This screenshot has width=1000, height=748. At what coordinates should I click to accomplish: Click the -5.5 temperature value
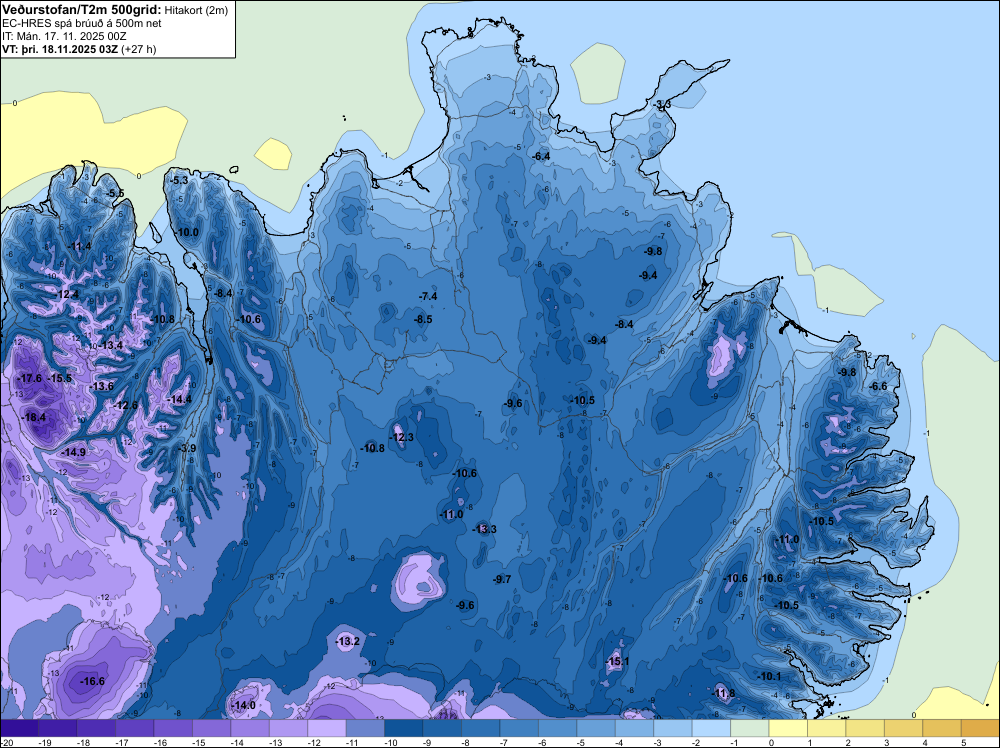point(115,194)
